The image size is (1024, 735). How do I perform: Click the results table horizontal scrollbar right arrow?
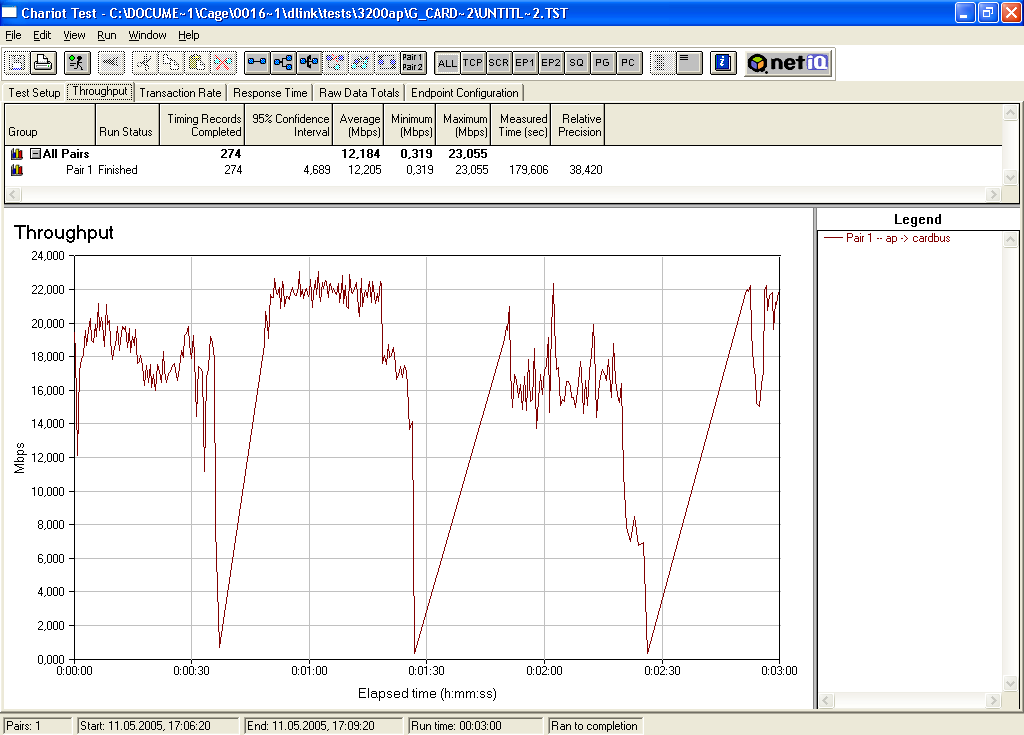click(993, 194)
